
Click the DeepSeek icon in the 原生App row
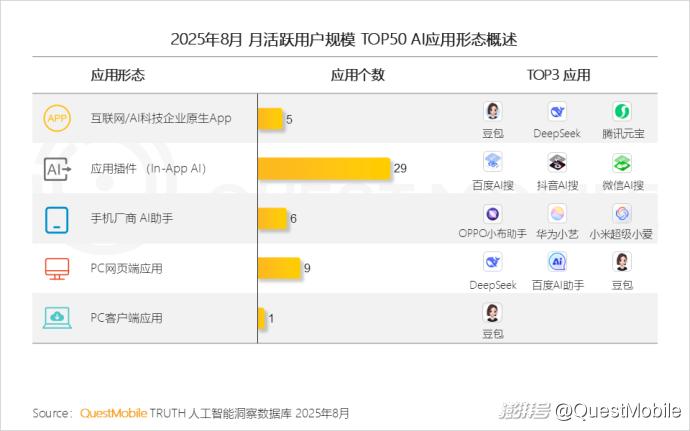(x=557, y=112)
